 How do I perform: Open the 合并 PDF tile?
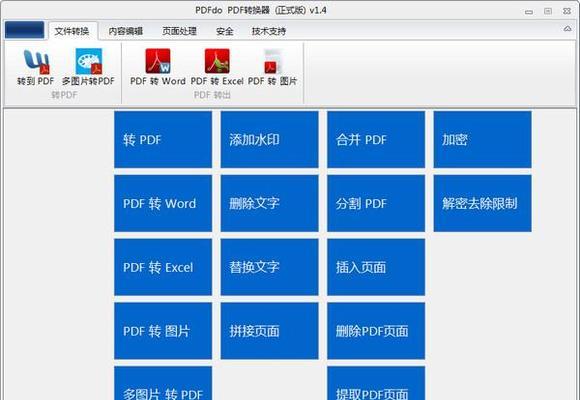click(x=376, y=140)
